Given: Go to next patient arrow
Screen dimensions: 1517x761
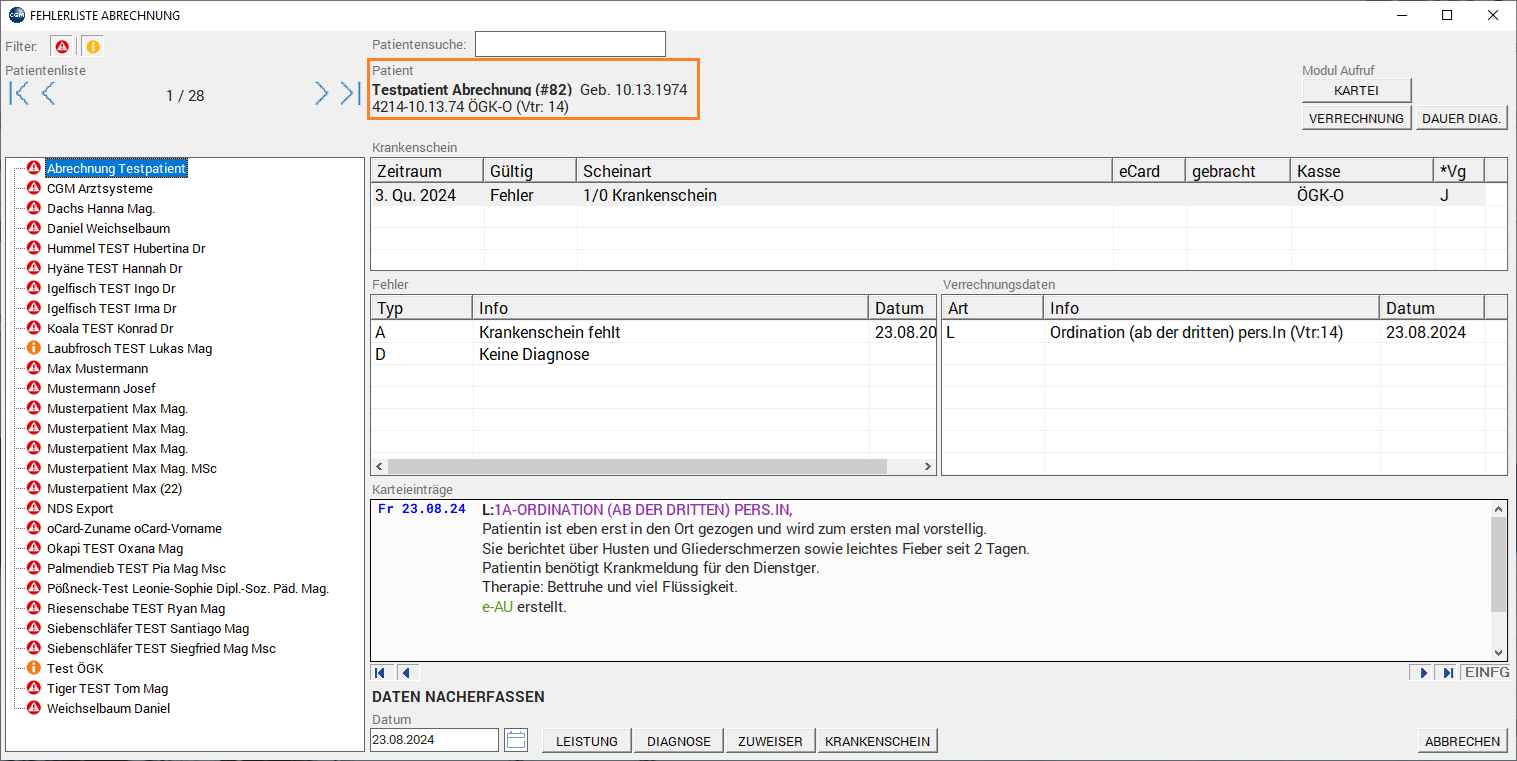Looking at the screenshot, I should pos(321,94).
